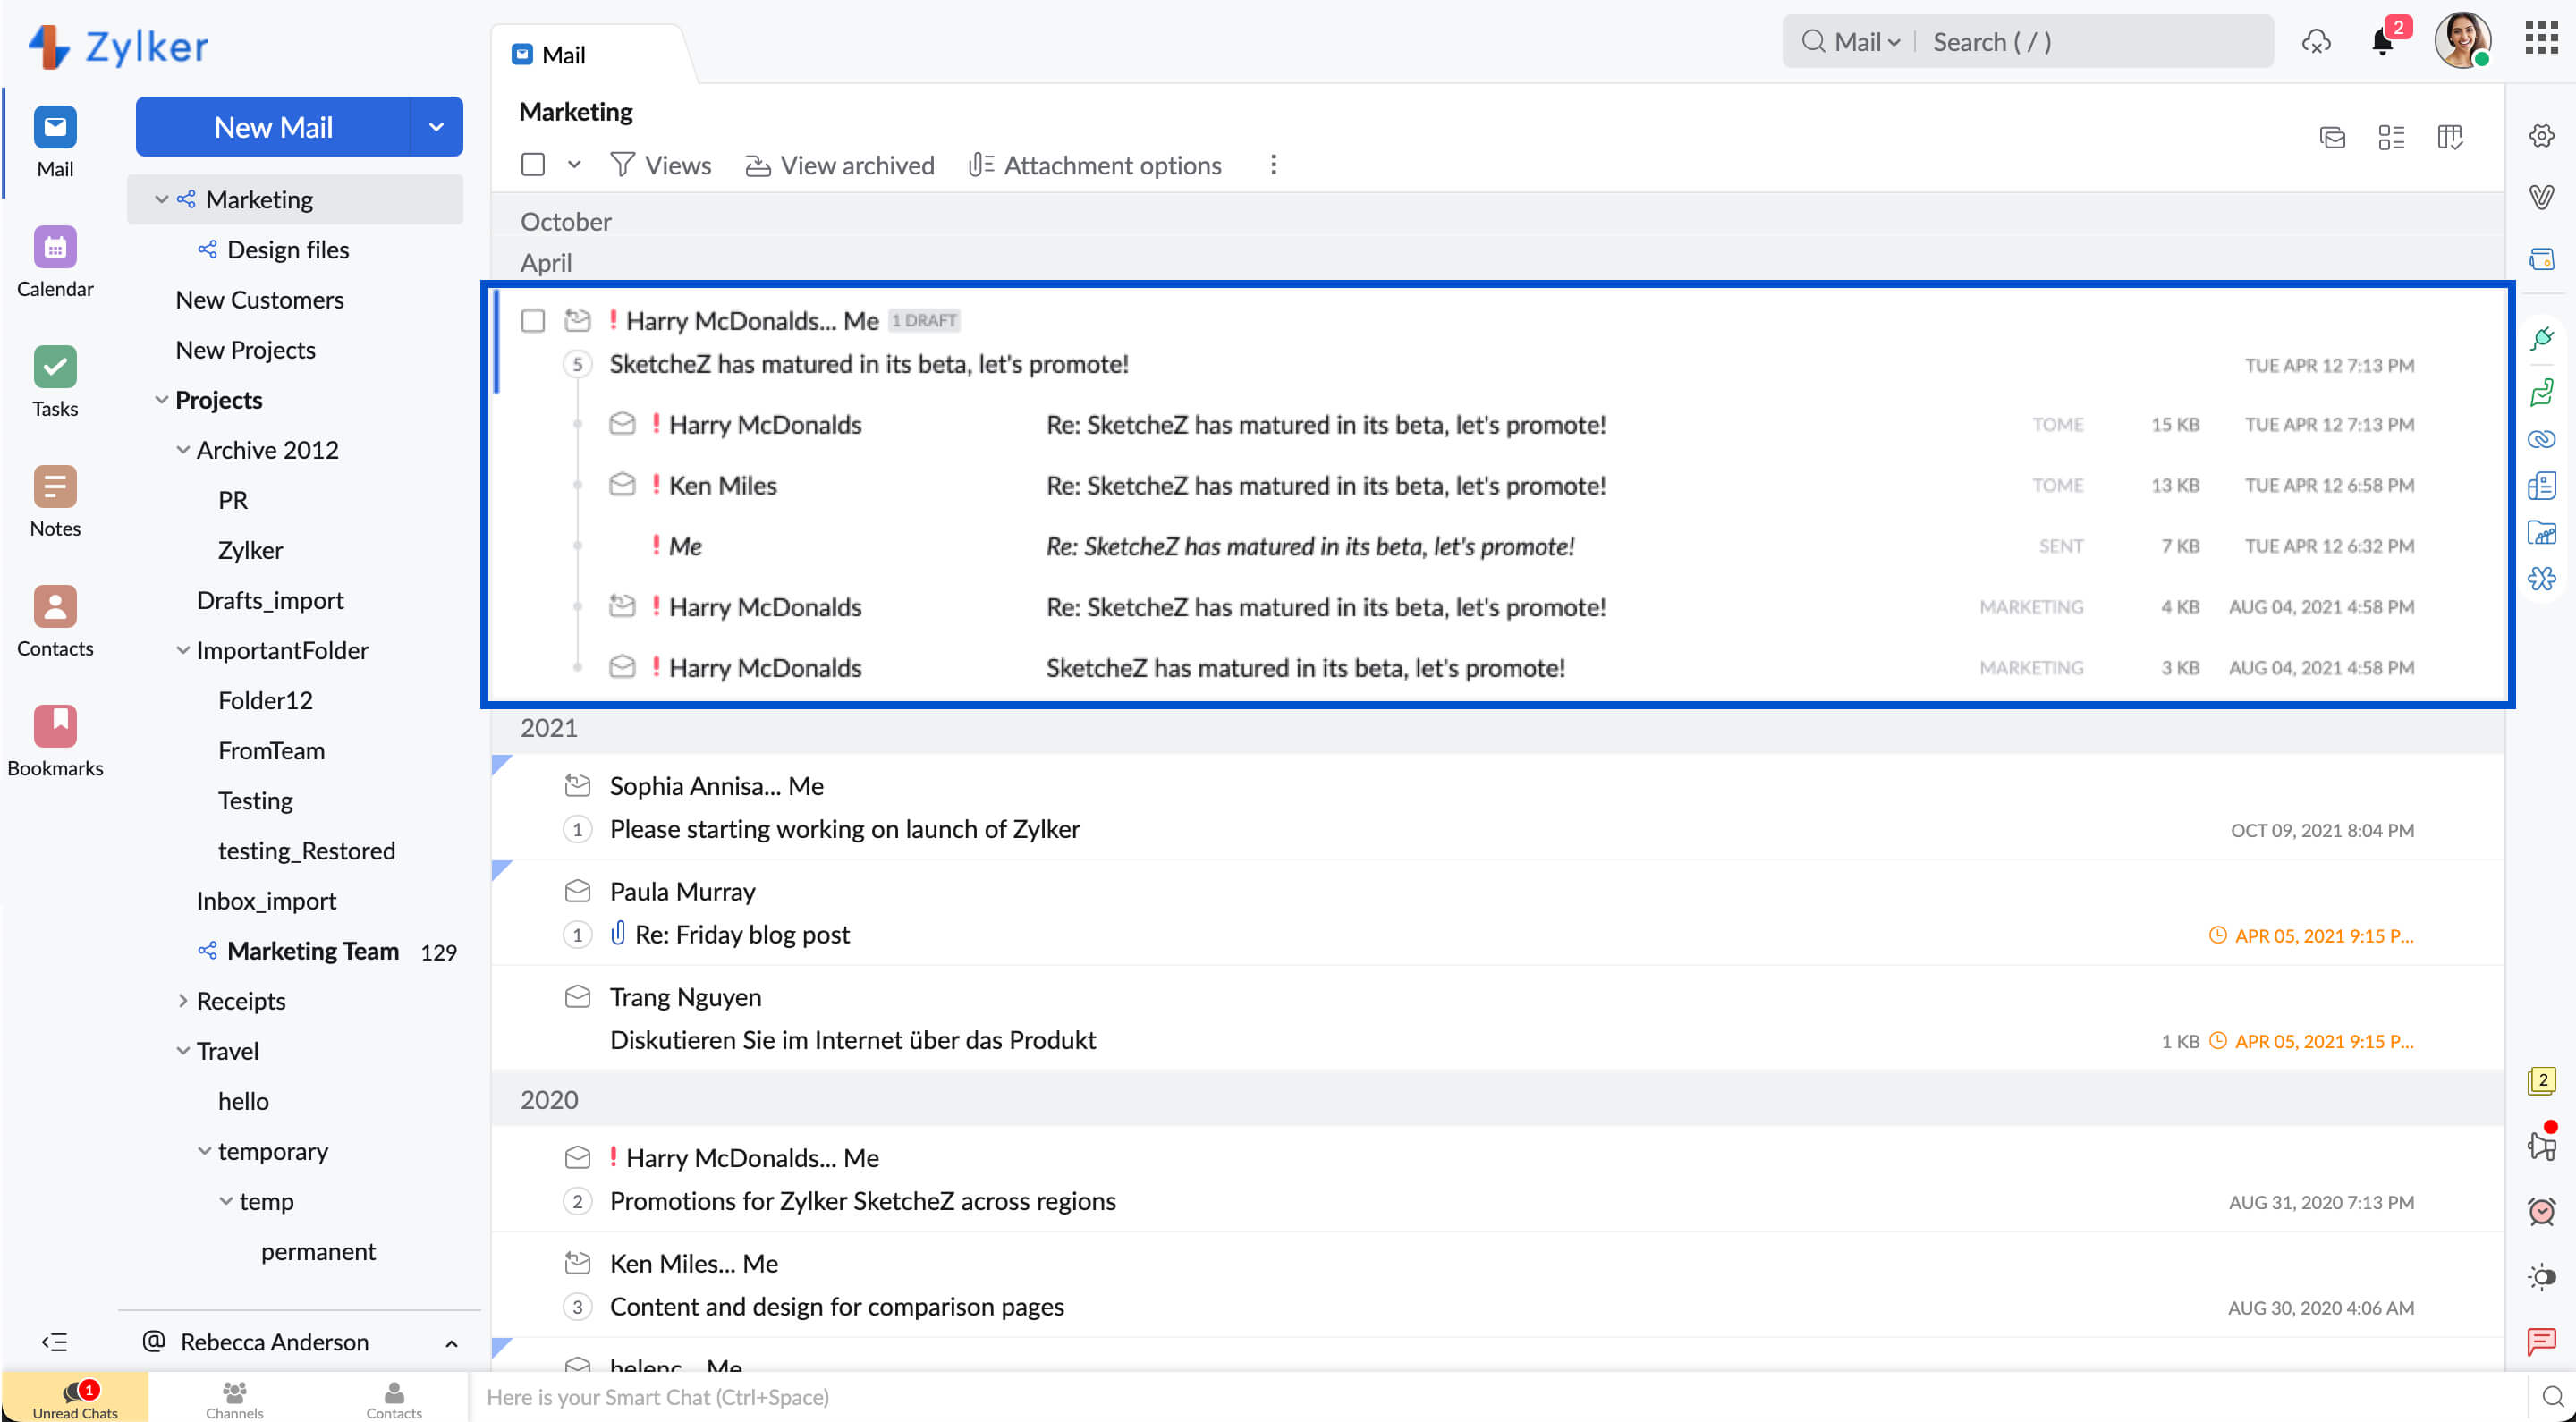The image size is (2576, 1422).
Task: Open the Design files folder
Action: coord(288,250)
